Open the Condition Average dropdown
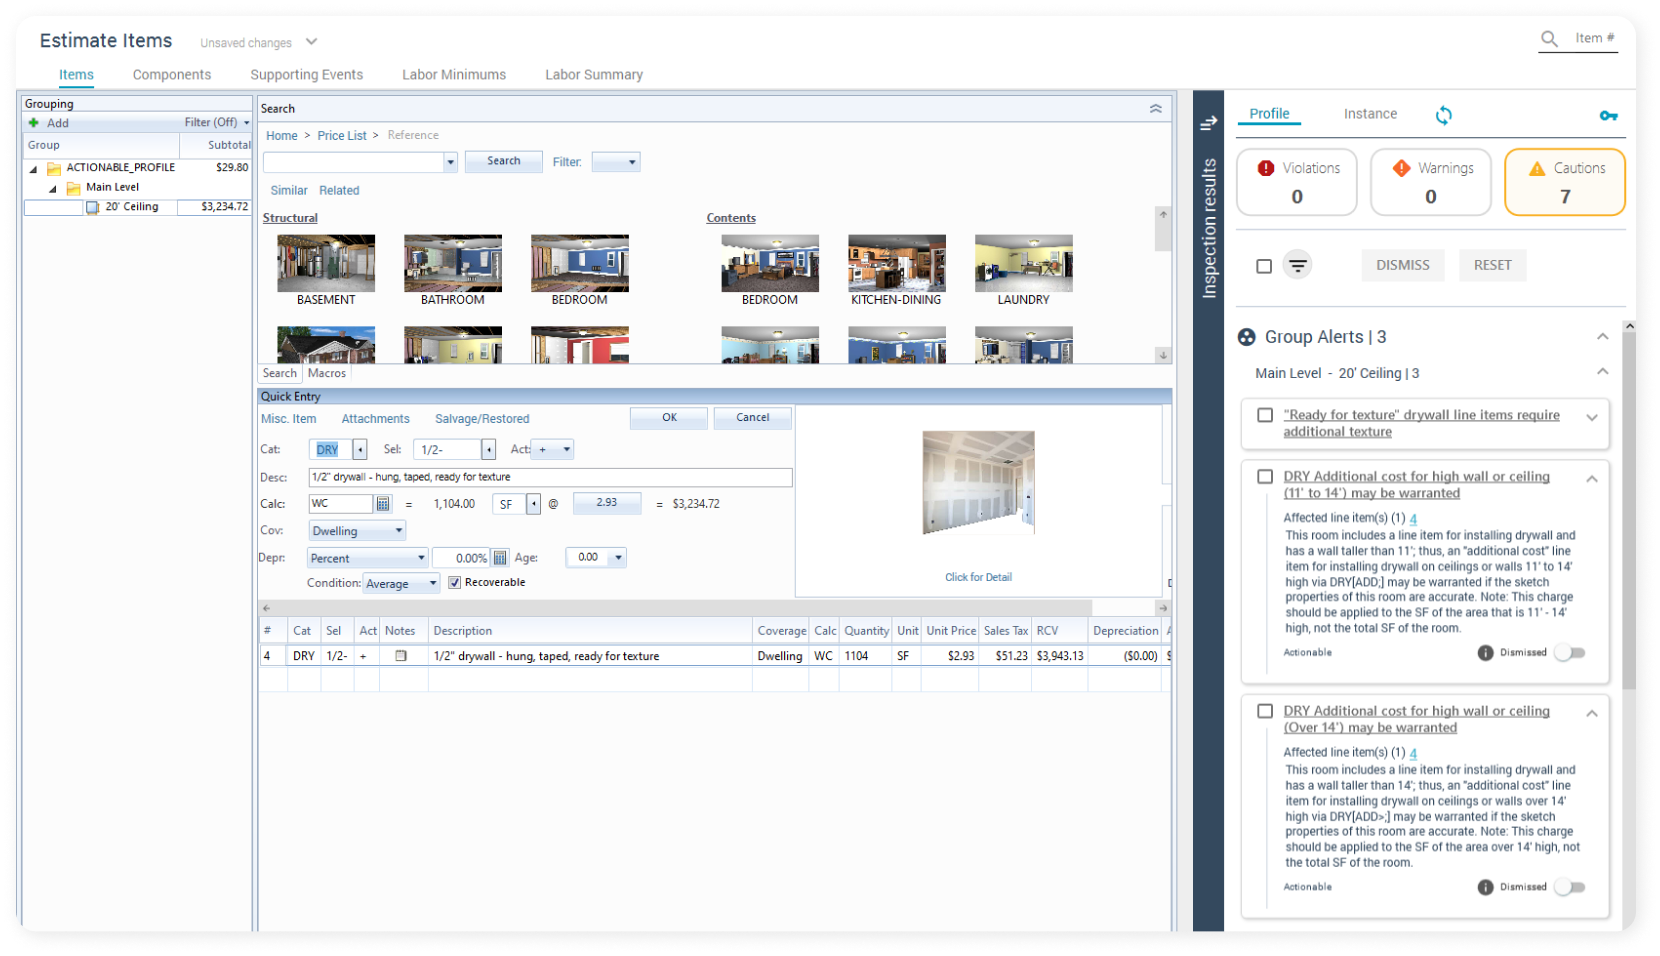Screen dimensions: 1660x956 [401, 583]
